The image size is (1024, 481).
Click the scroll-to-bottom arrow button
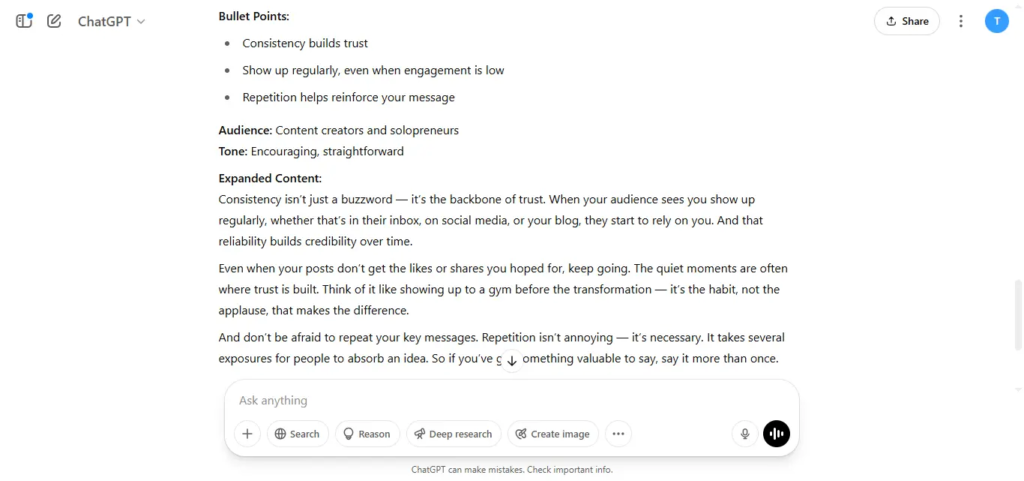pos(512,360)
